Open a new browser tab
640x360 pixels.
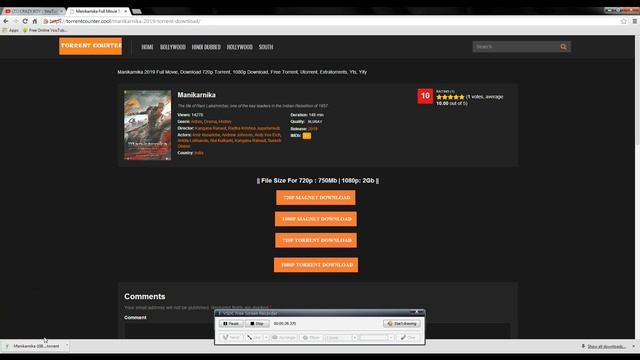pyautogui.click(x=137, y=11)
